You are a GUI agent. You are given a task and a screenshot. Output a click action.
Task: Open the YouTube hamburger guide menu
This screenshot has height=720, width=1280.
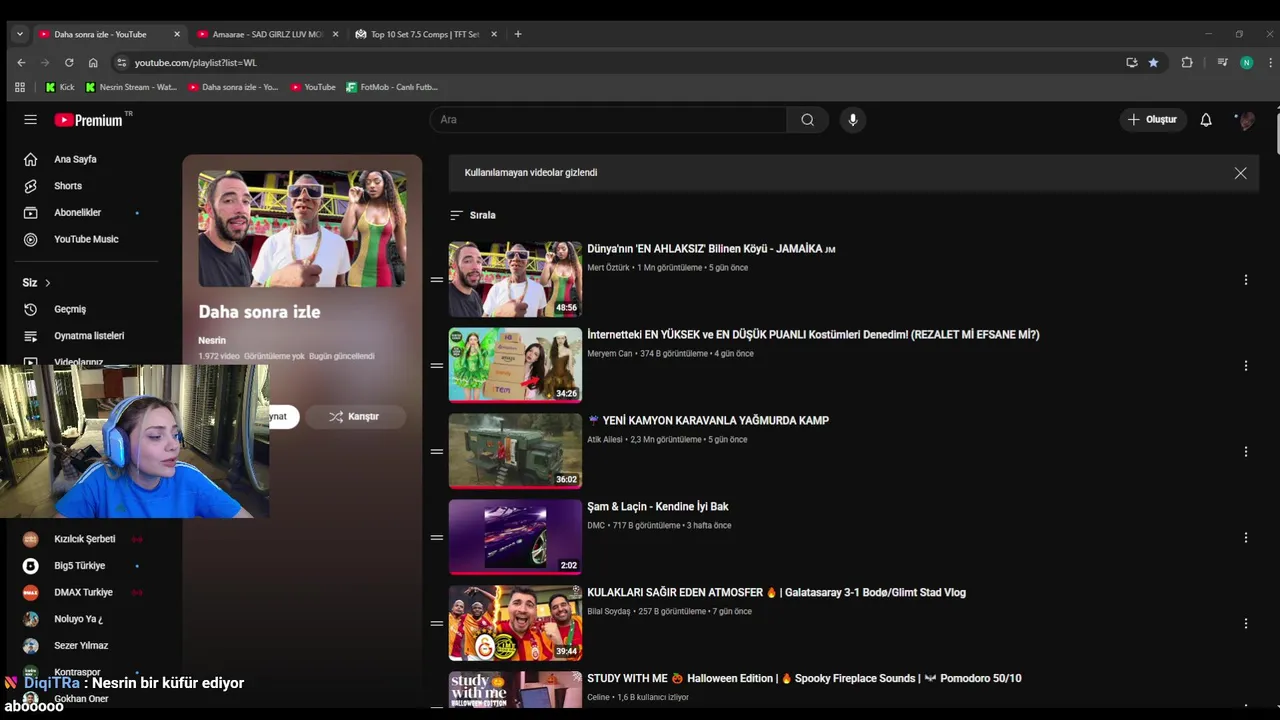(31, 120)
